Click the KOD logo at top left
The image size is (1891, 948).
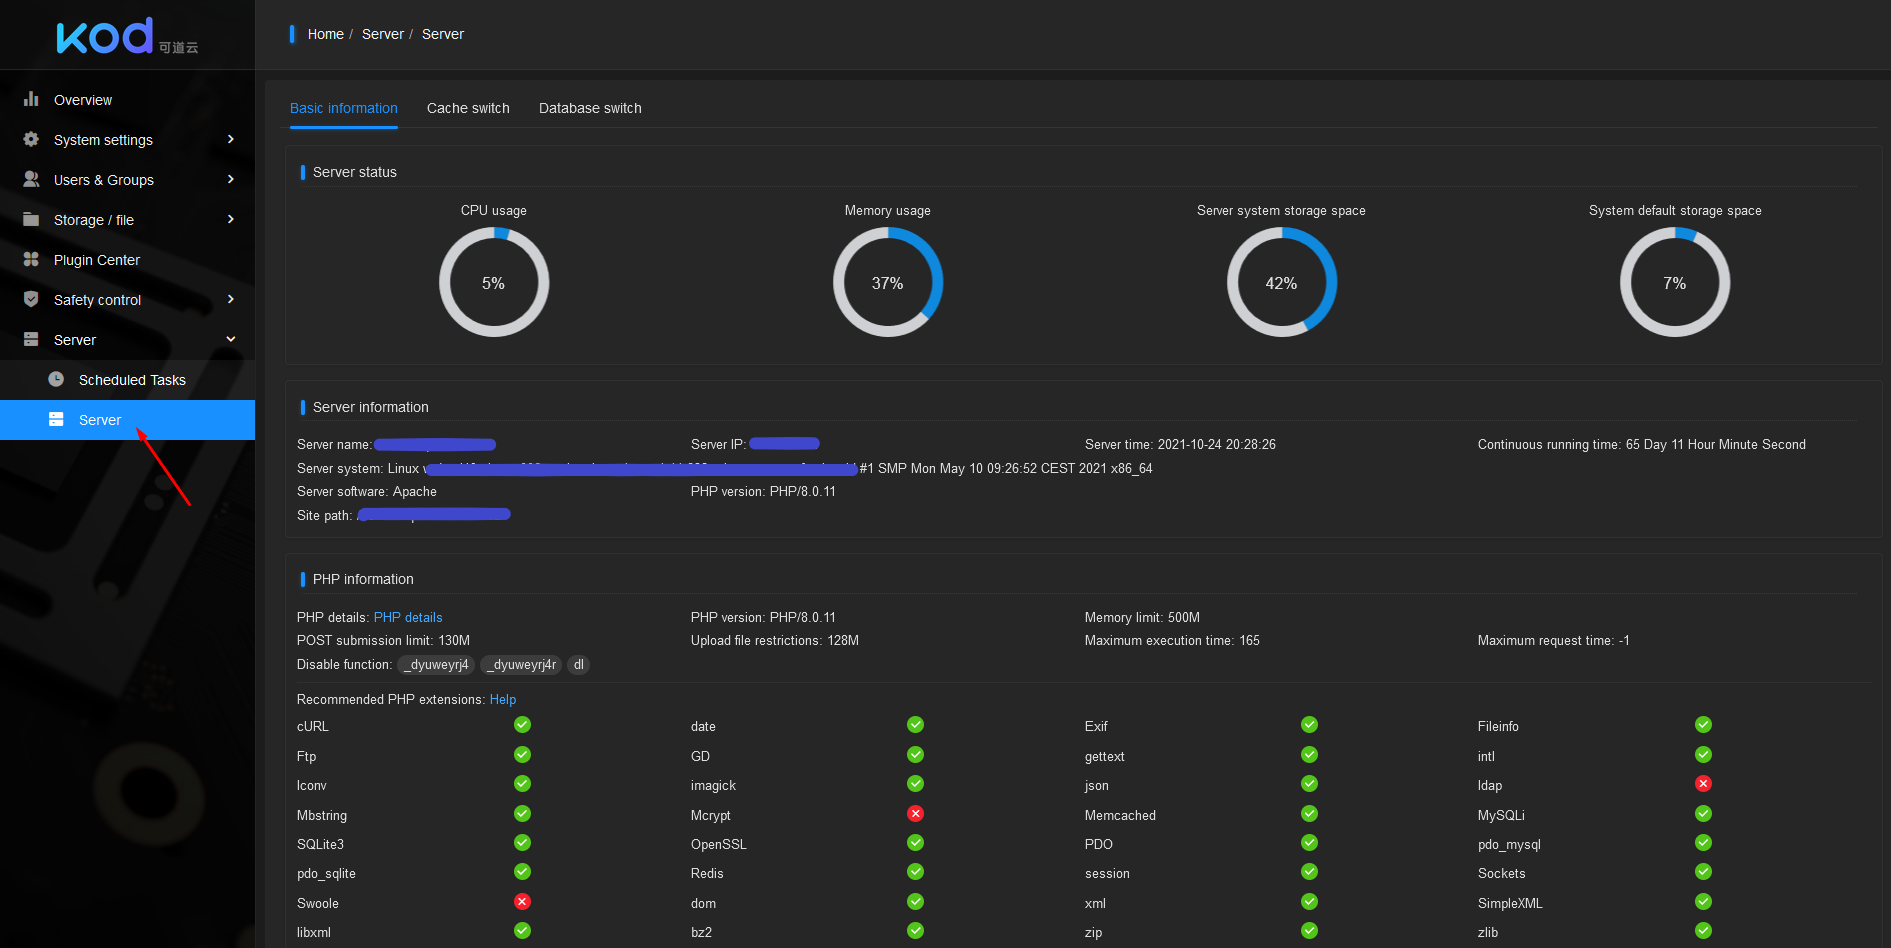coord(105,35)
